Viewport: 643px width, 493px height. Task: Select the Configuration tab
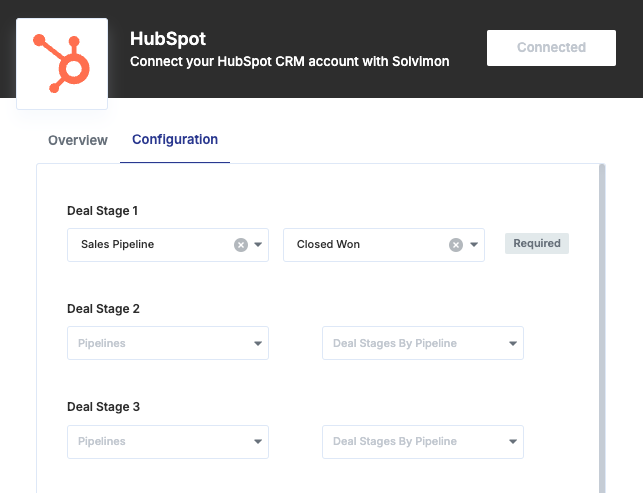175,139
